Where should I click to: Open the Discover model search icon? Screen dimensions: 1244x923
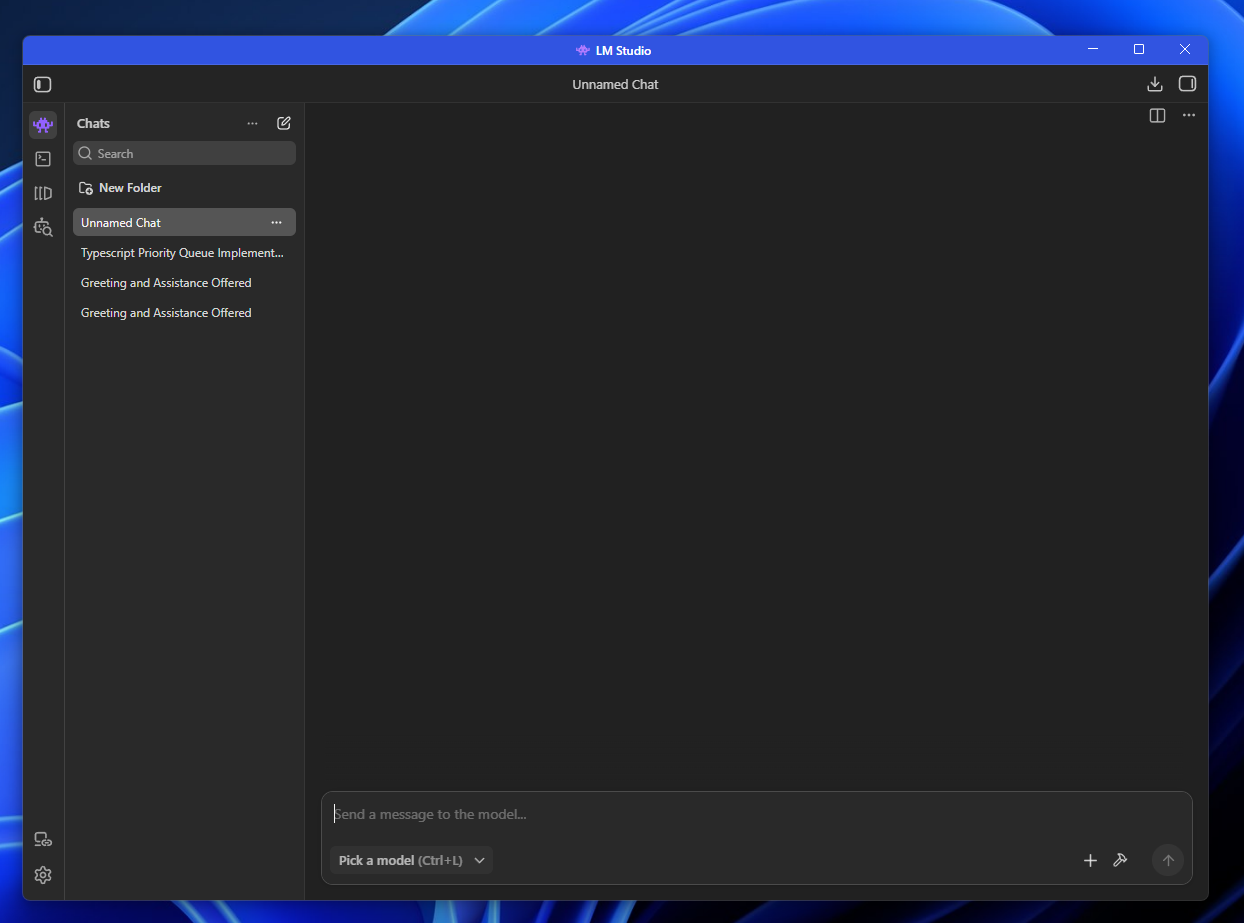click(43, 227)
